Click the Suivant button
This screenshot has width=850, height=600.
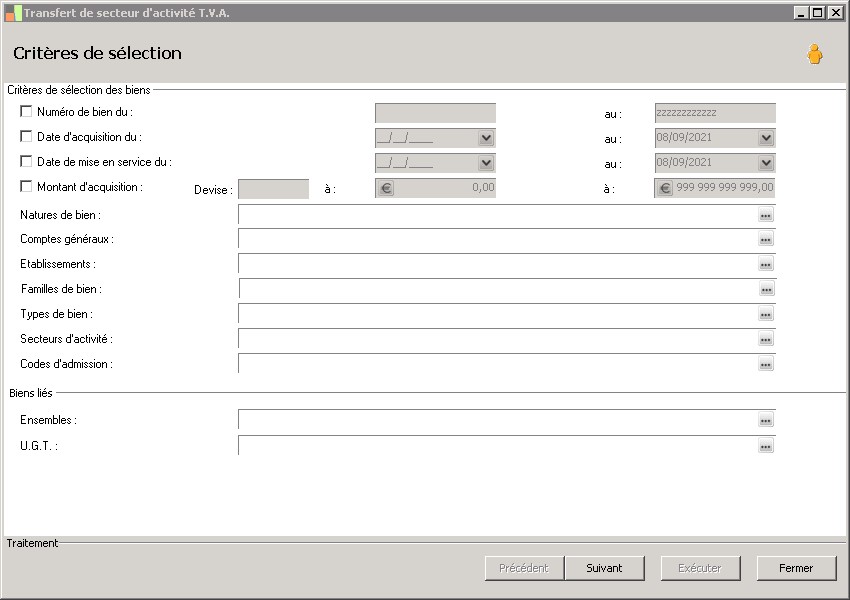pos(604,568)
